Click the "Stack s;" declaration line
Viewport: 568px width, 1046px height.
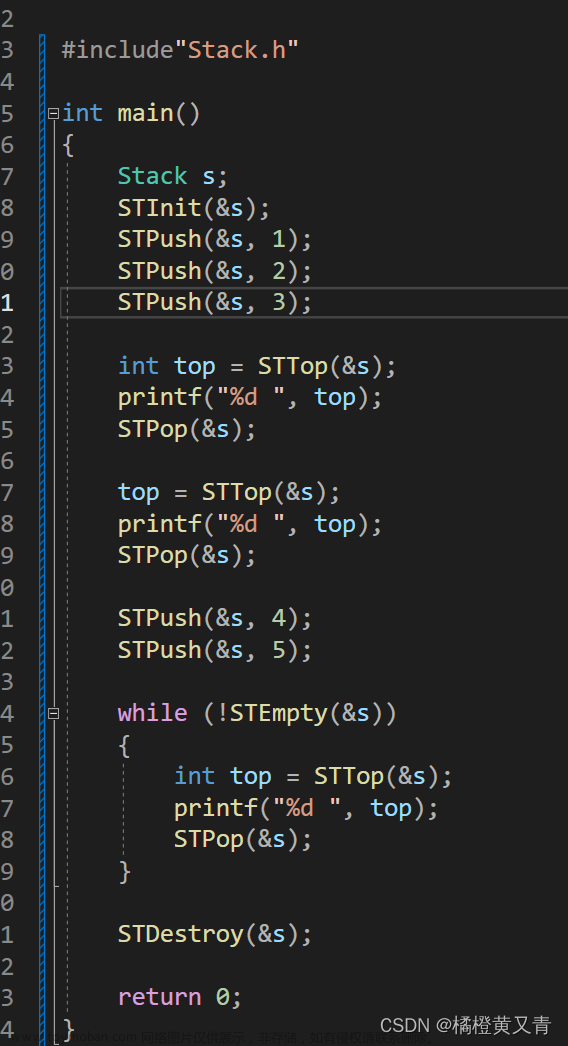[173, 176]
